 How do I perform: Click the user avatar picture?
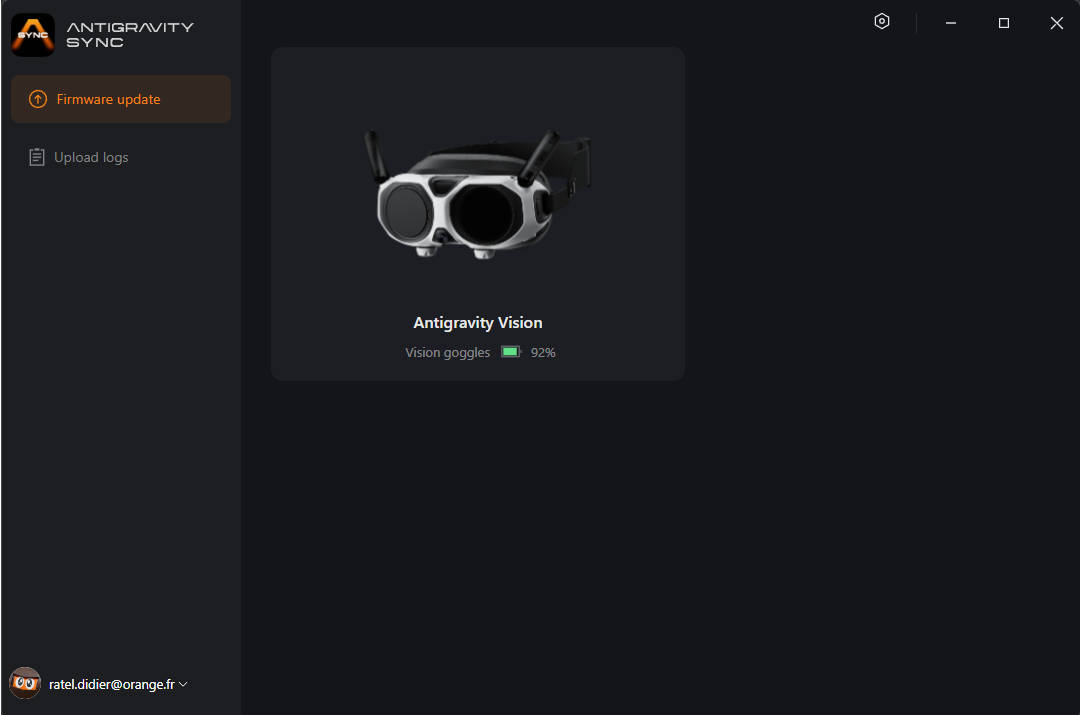click(25, 683)
